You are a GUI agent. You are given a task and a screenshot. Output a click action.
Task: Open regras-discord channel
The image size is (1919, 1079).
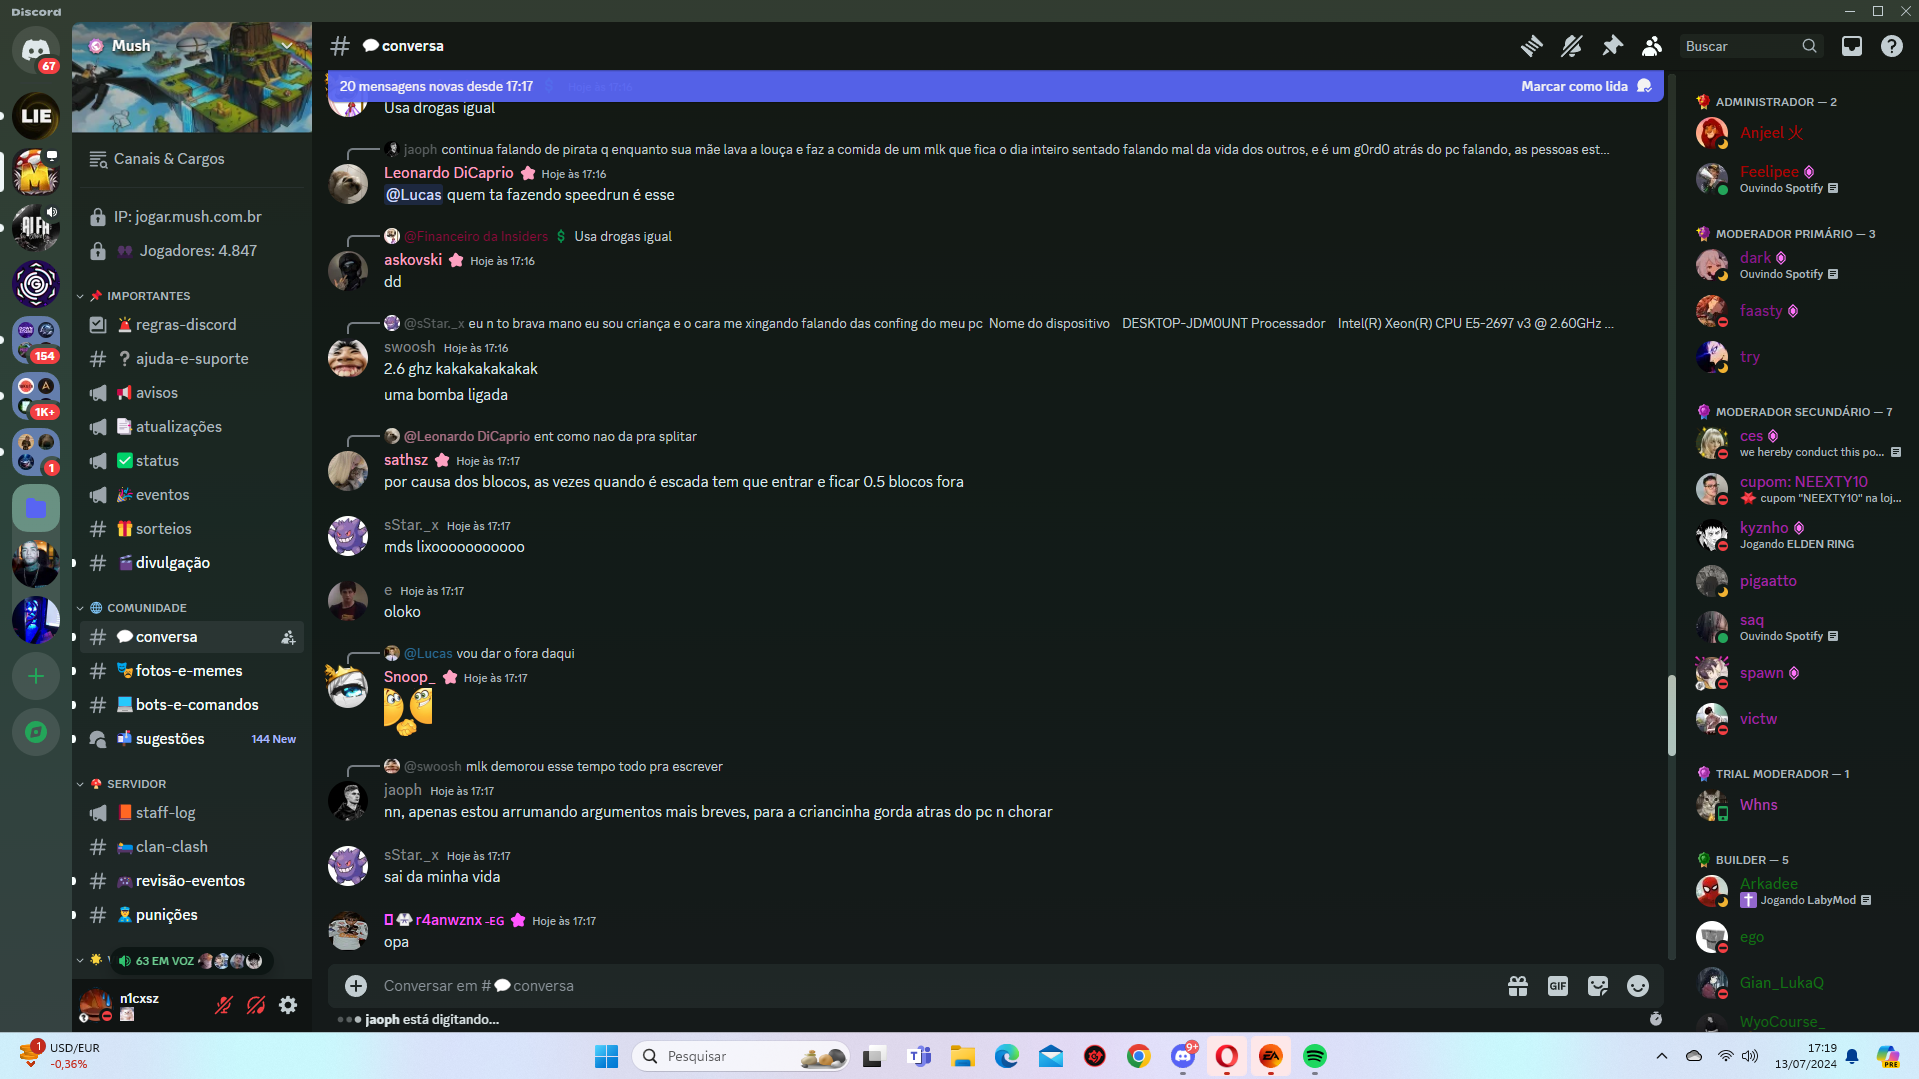pos(191,325)
